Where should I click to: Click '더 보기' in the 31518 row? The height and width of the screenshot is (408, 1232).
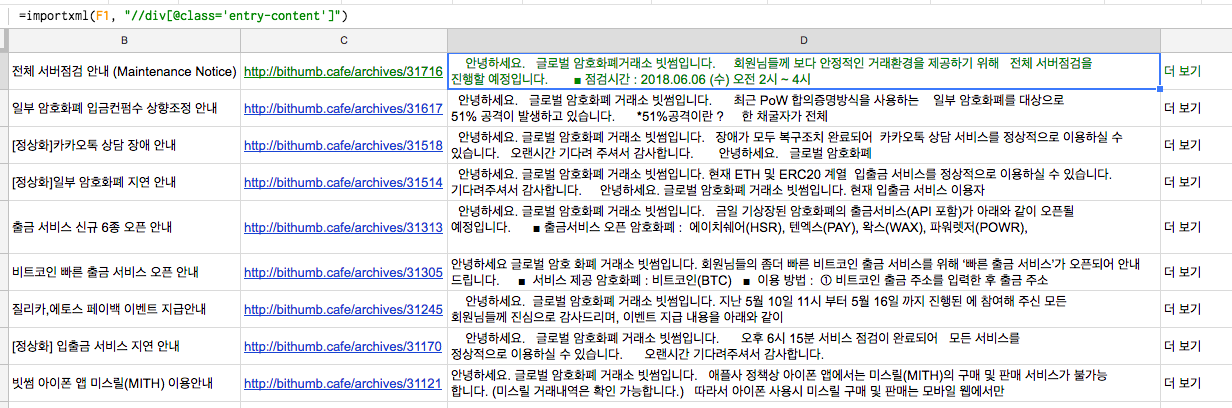pos(1183,145)
